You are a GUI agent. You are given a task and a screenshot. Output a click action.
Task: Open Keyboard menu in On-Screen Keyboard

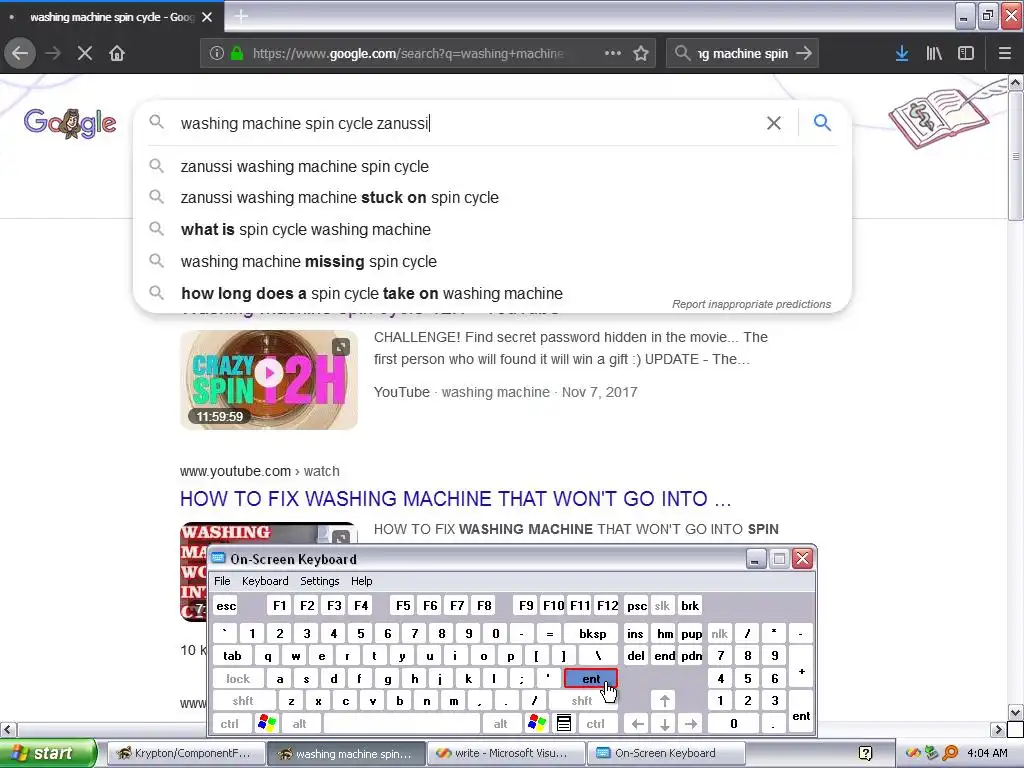tap(264, 581)
